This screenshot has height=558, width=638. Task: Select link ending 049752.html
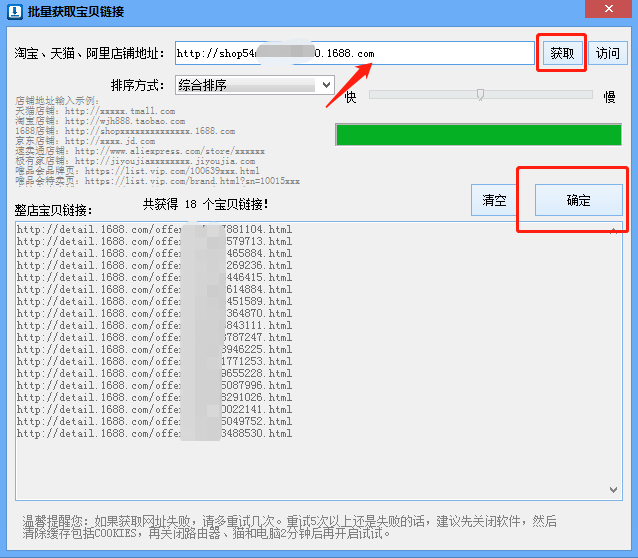tap(154, 422)
